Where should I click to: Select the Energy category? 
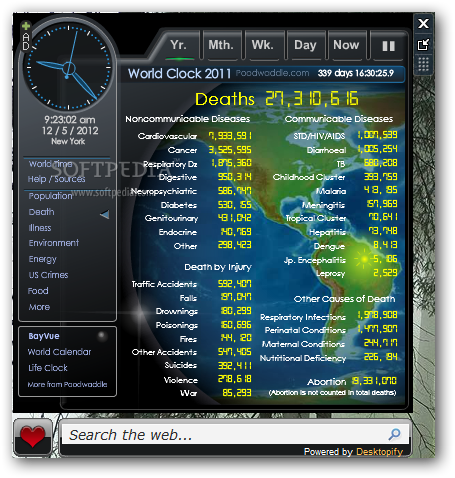tap(42, 259)
